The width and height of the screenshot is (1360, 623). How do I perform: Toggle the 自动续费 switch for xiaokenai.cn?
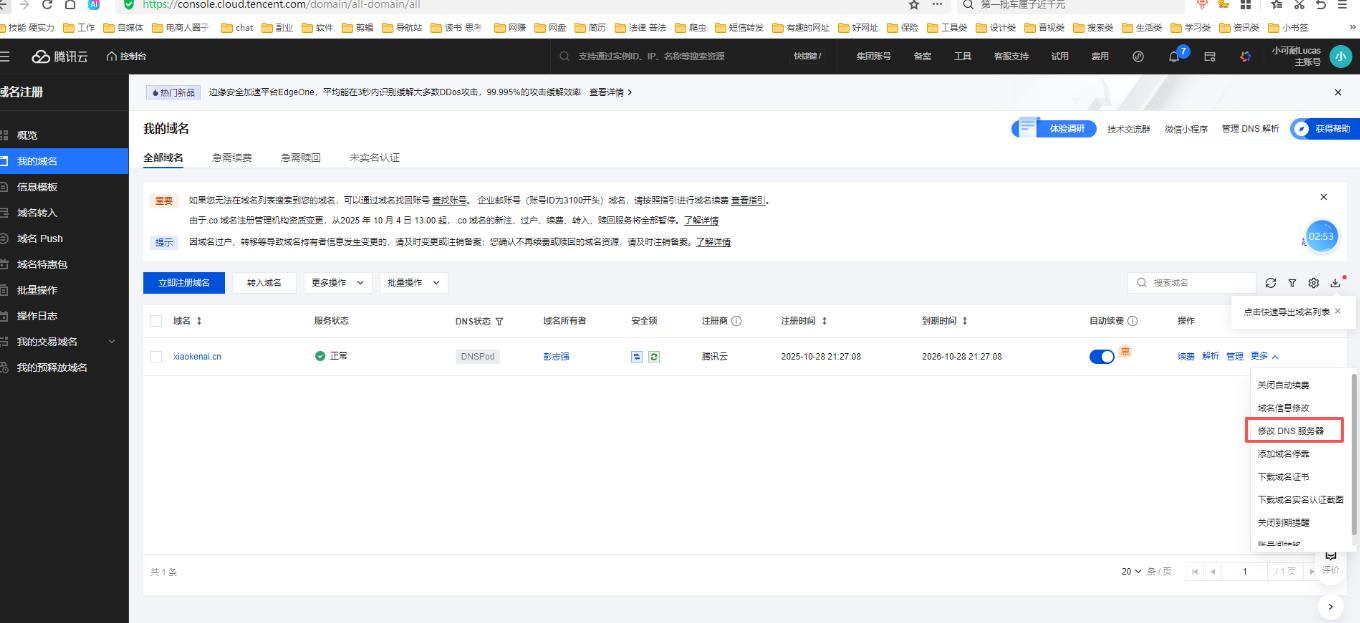tap(1101, 356)
